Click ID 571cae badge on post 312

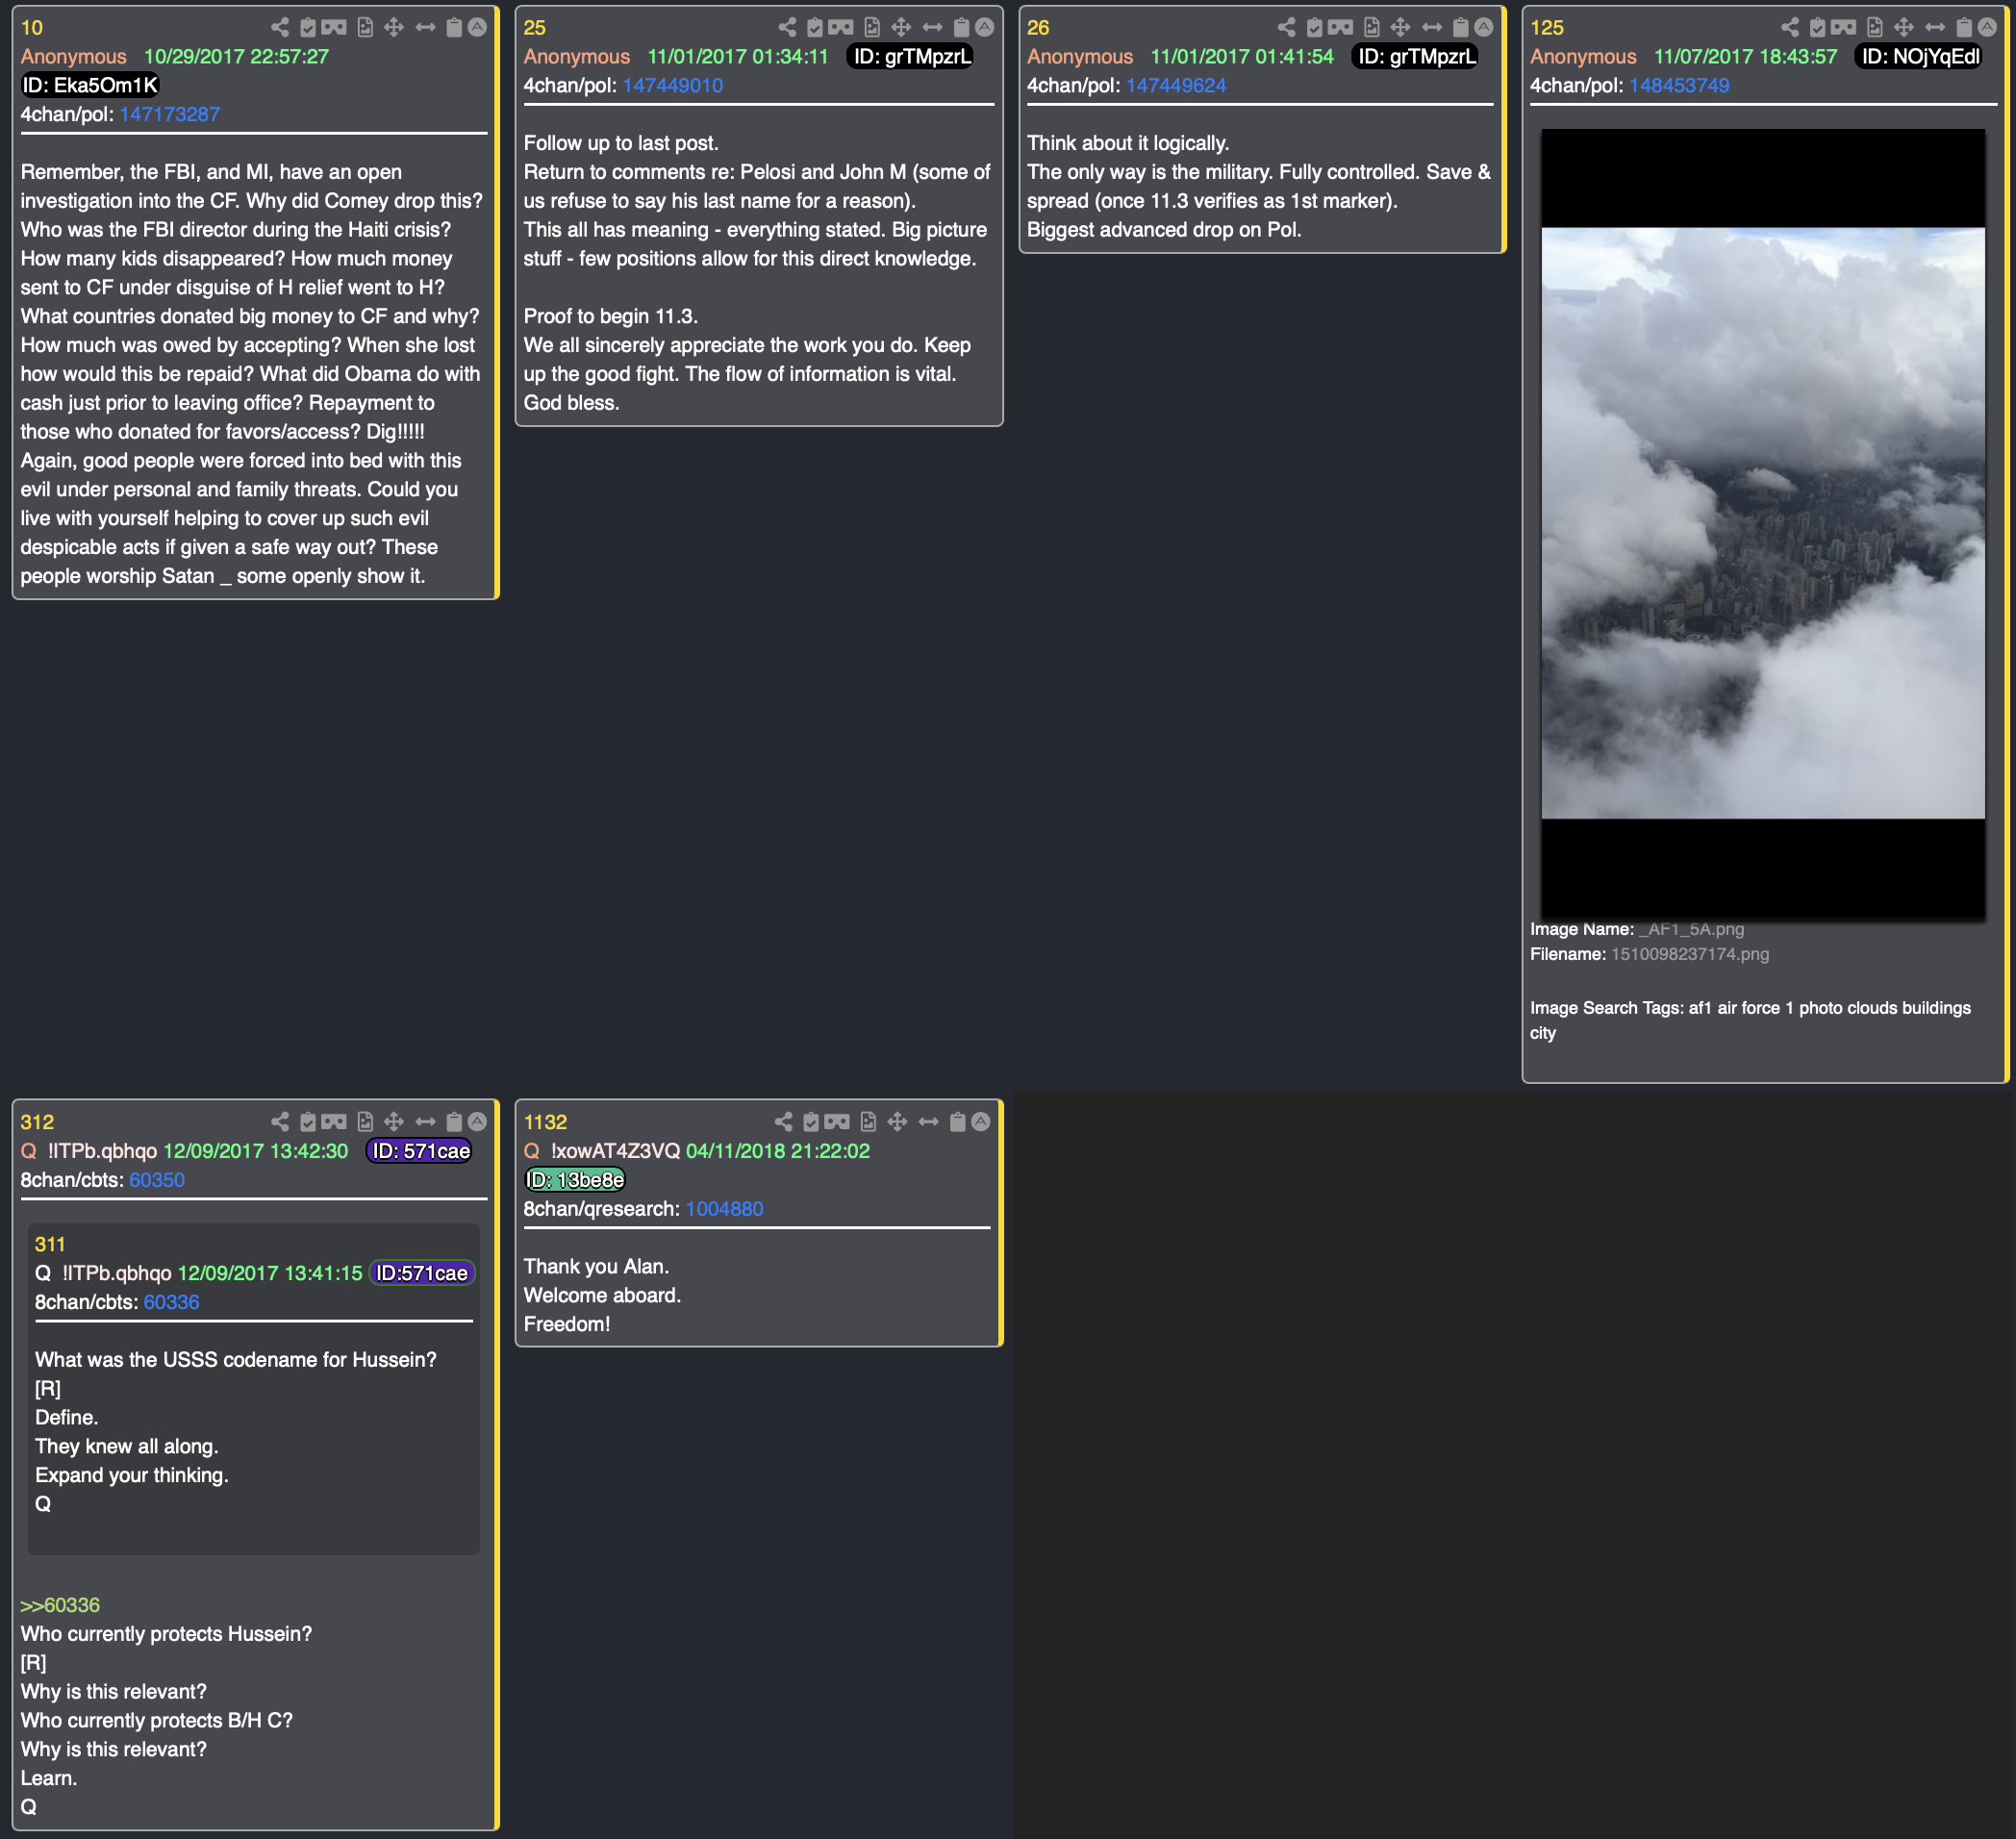421,1151
